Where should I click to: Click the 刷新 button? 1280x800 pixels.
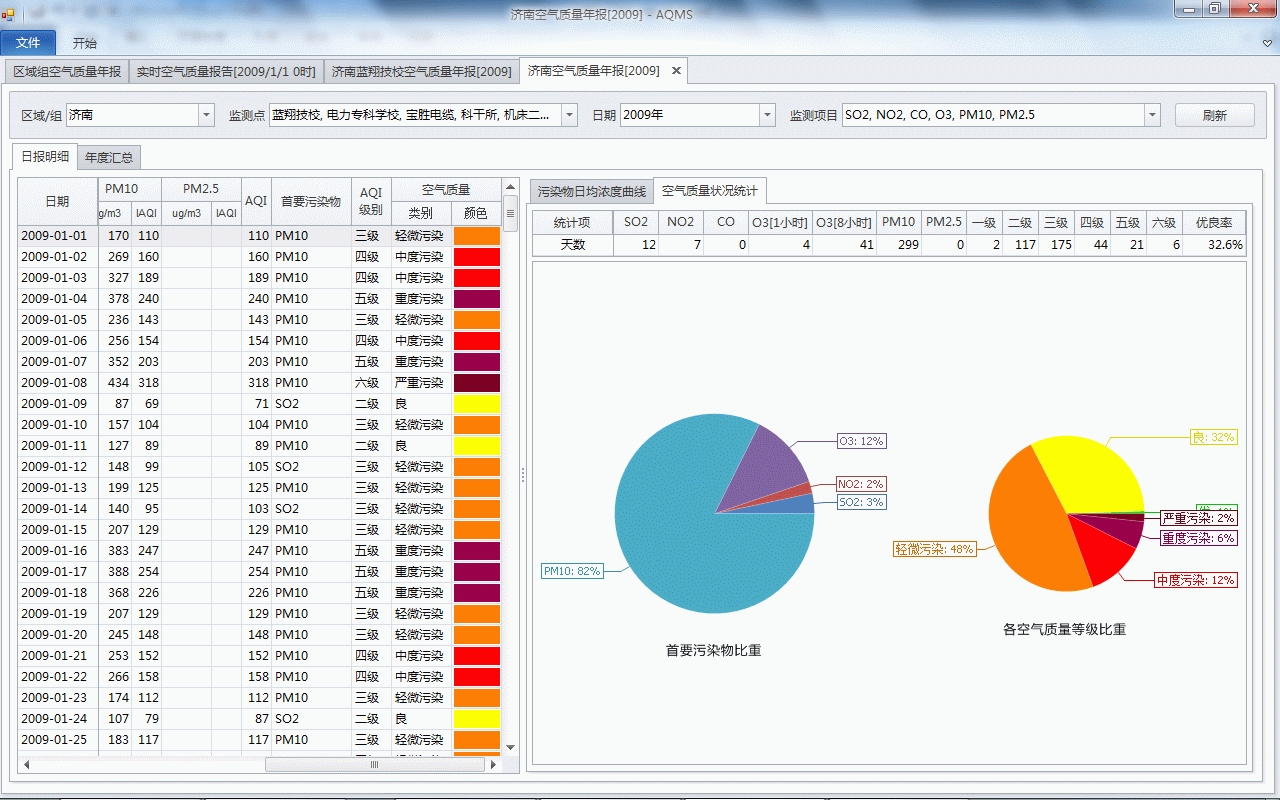point(1215,115)
